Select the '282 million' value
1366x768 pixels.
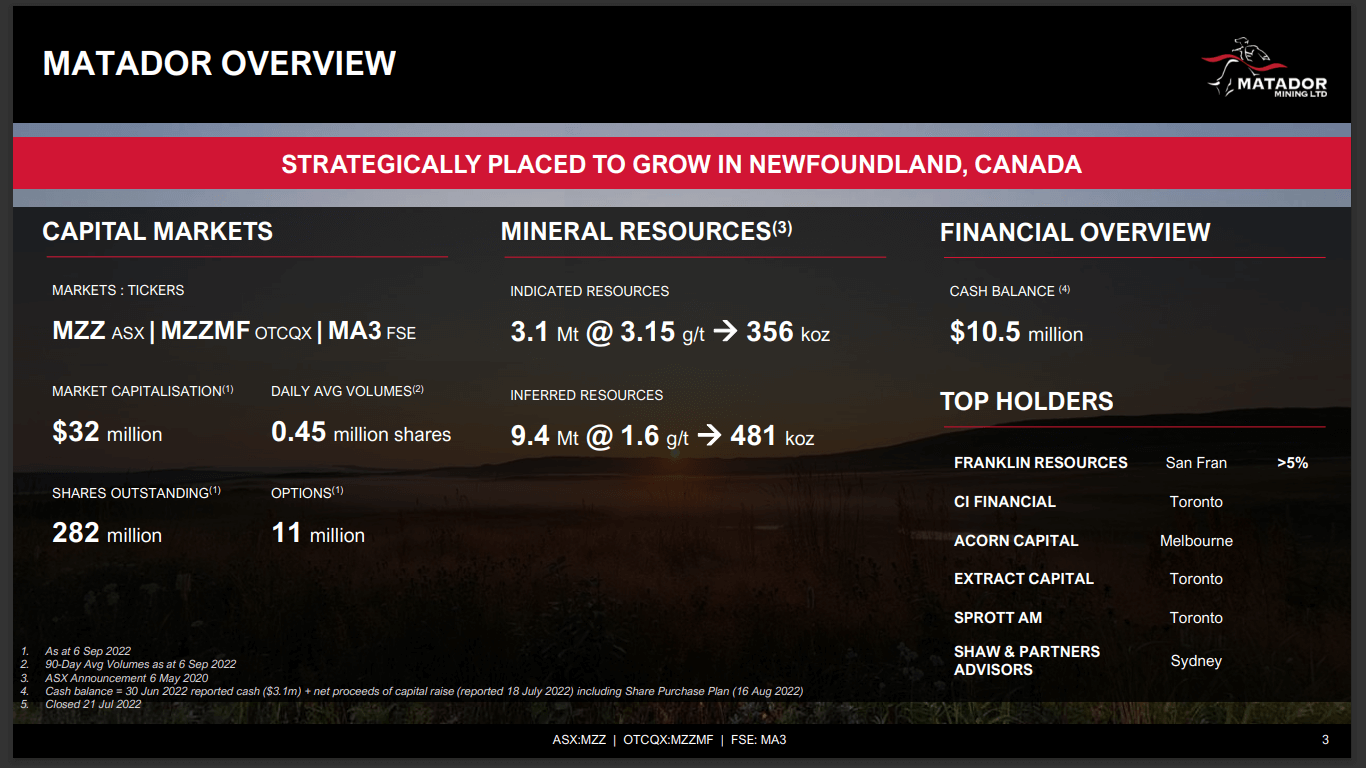coord(107,533)
